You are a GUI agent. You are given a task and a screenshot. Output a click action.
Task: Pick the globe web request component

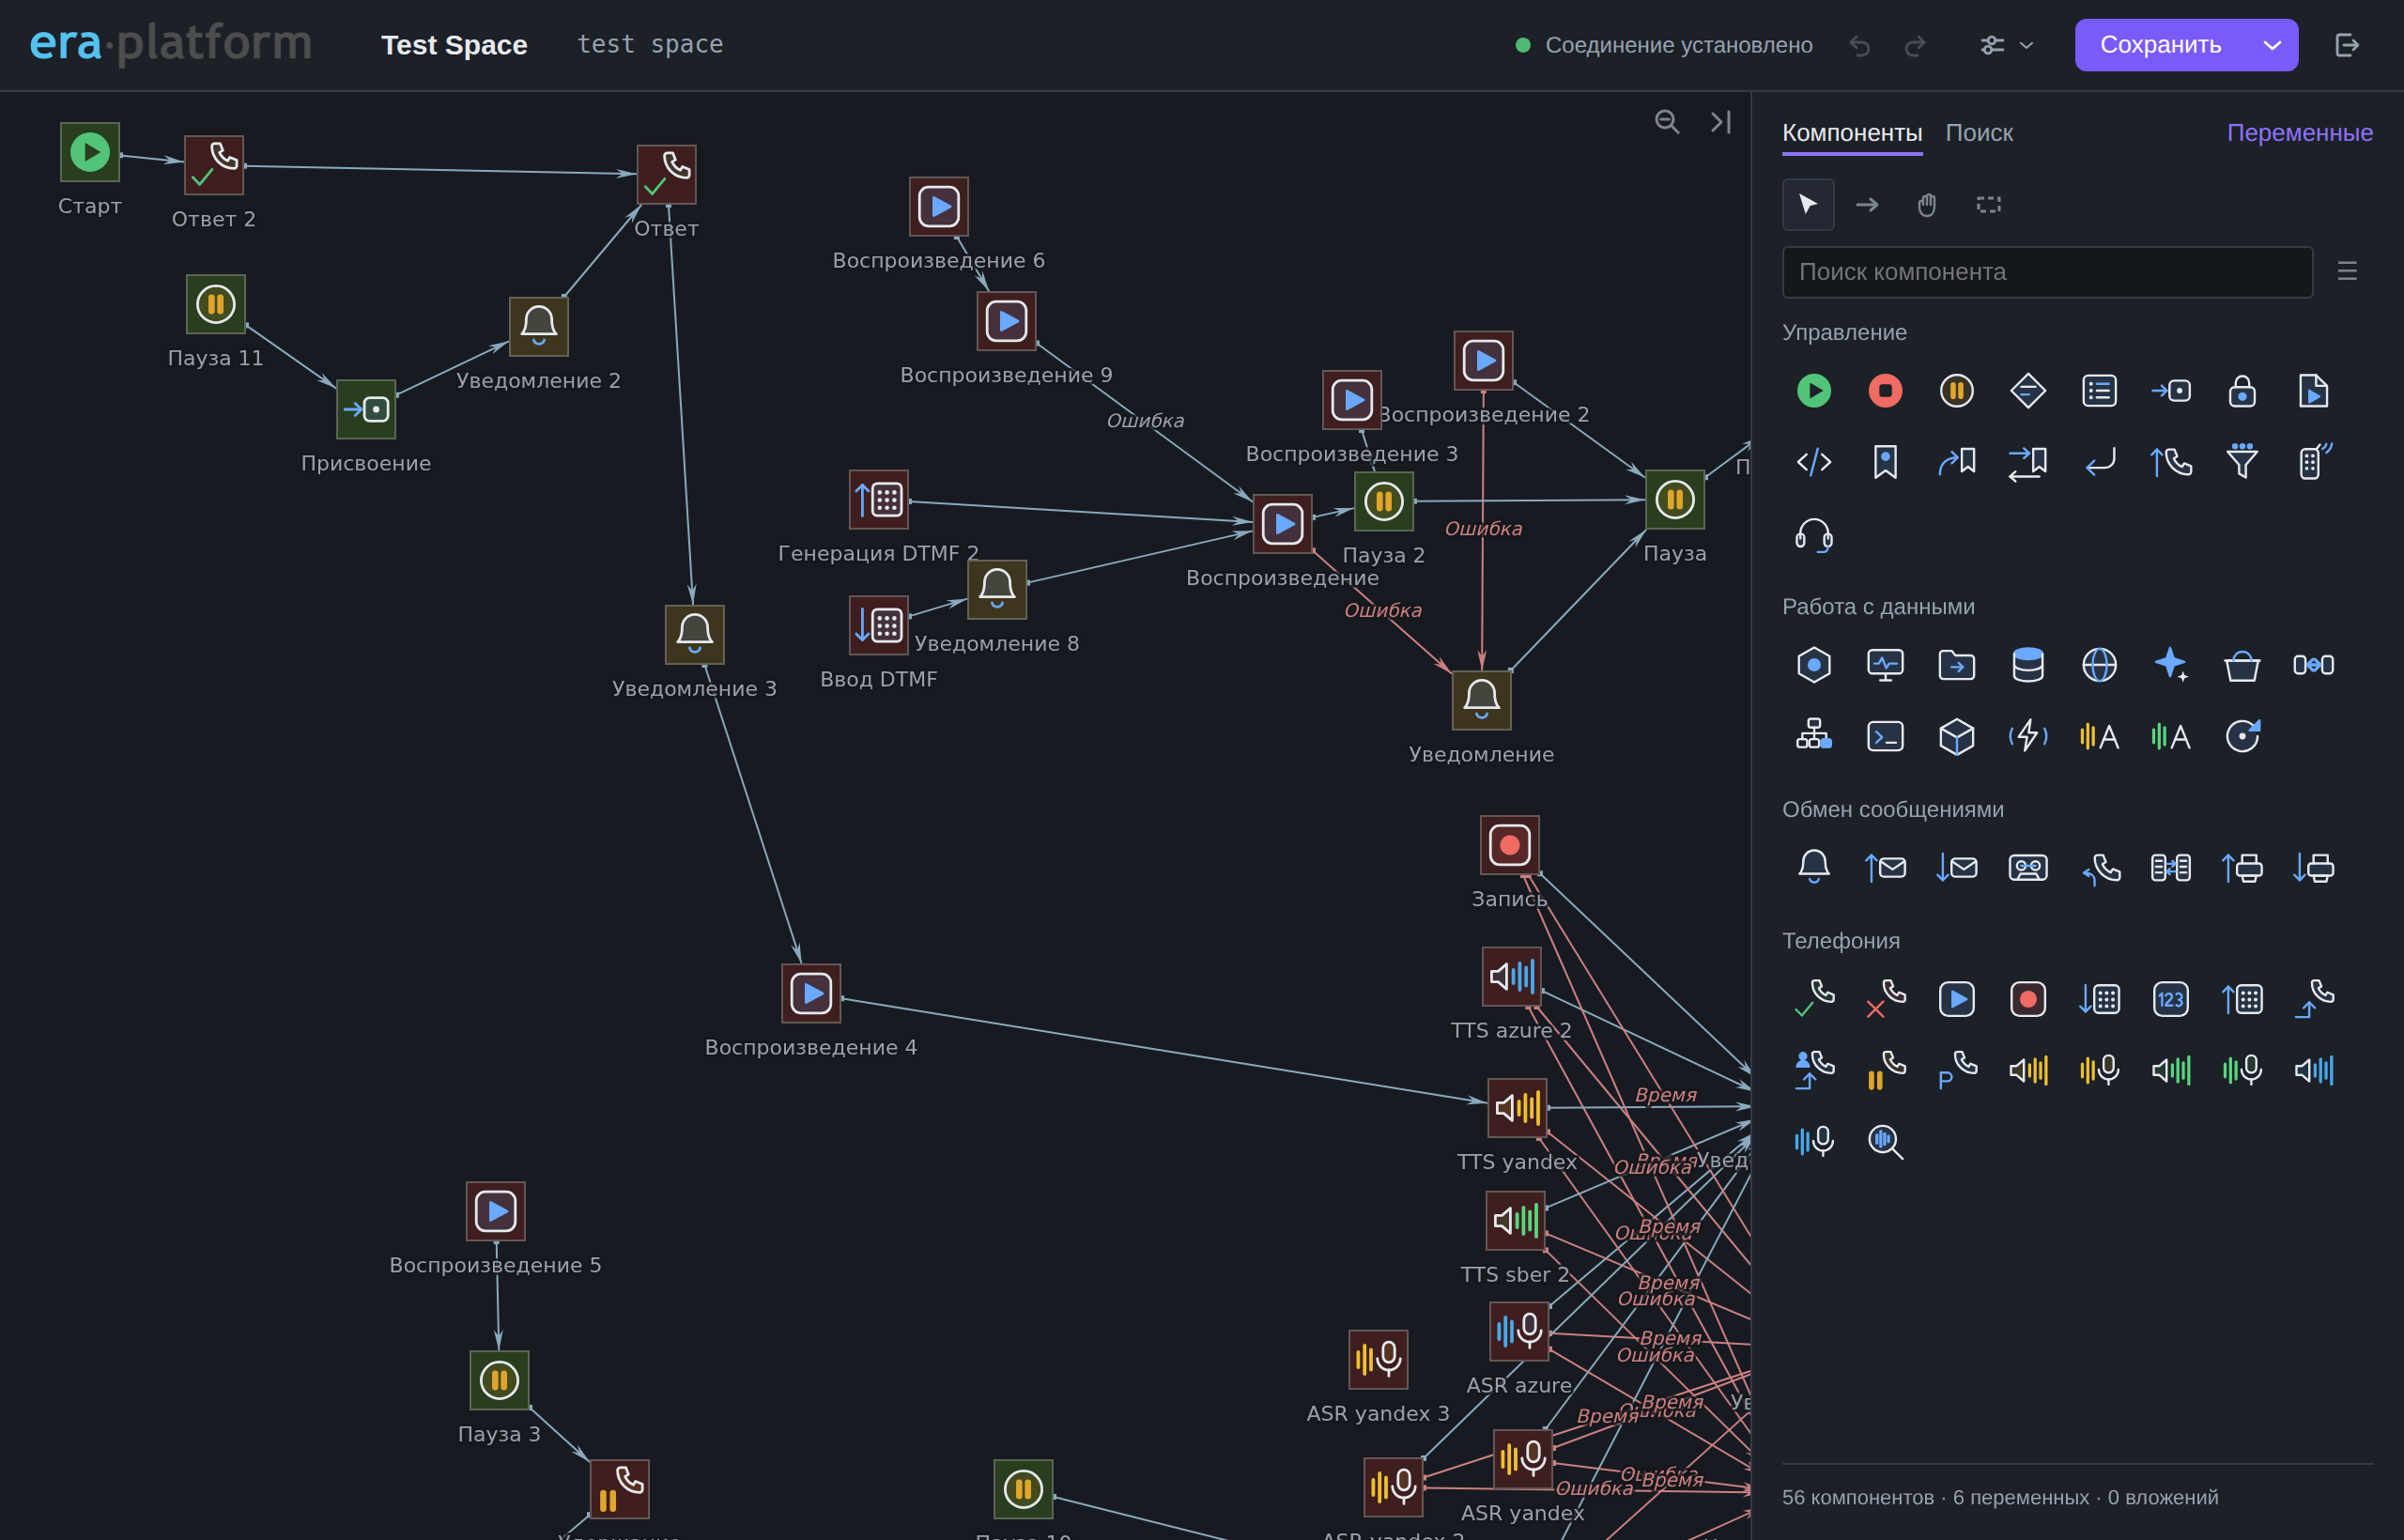tap(2099, 665)
